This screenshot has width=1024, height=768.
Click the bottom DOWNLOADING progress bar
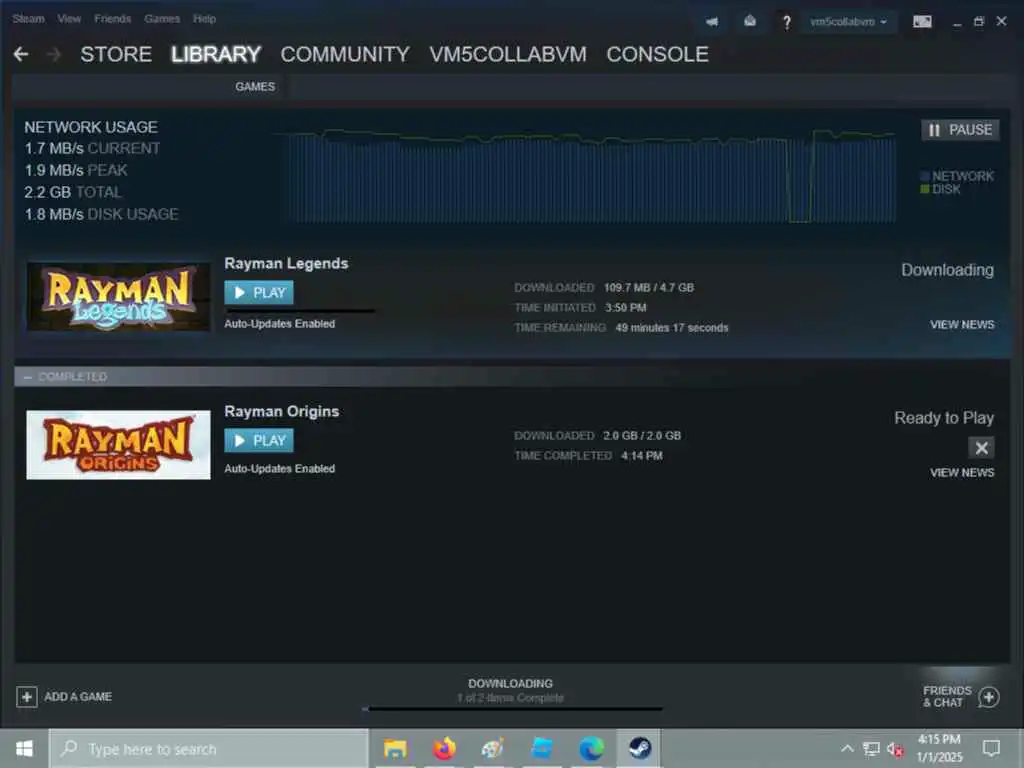[513, 709]
